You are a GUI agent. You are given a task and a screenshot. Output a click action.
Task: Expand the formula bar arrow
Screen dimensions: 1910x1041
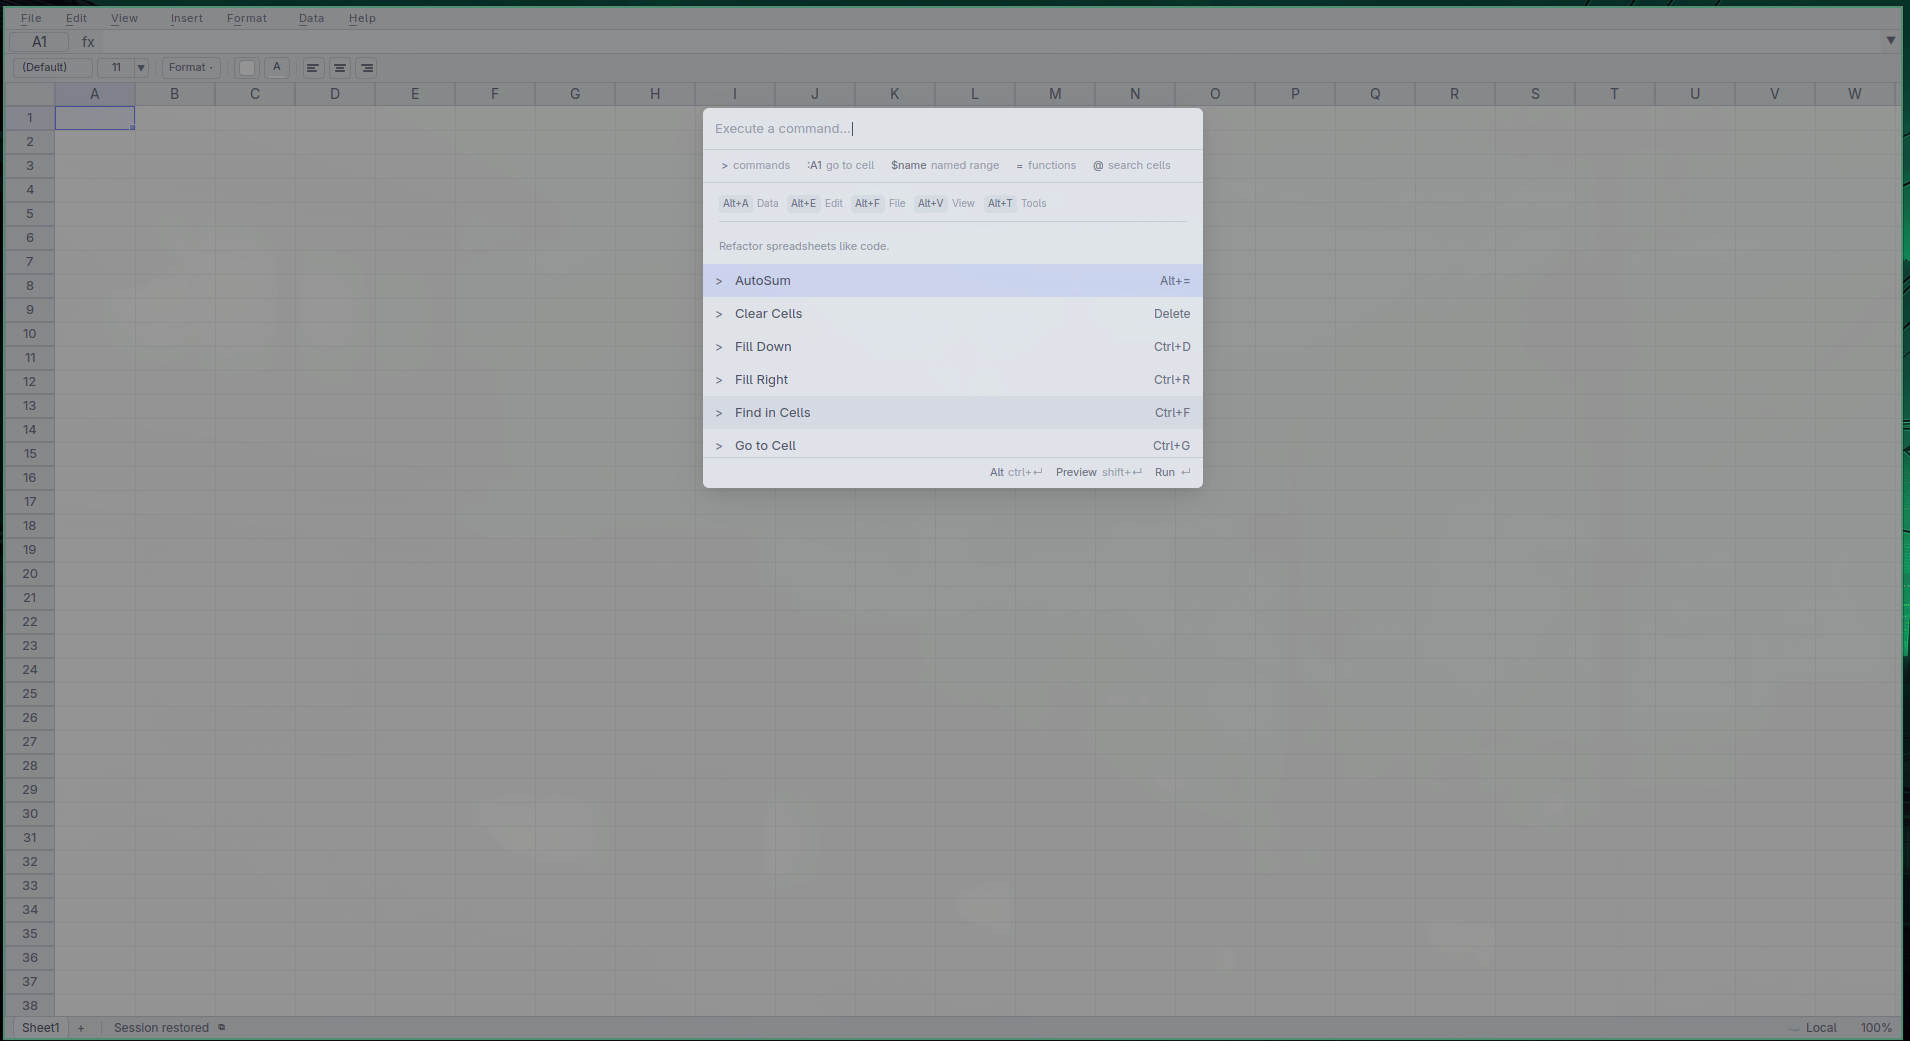(1891, 41)
